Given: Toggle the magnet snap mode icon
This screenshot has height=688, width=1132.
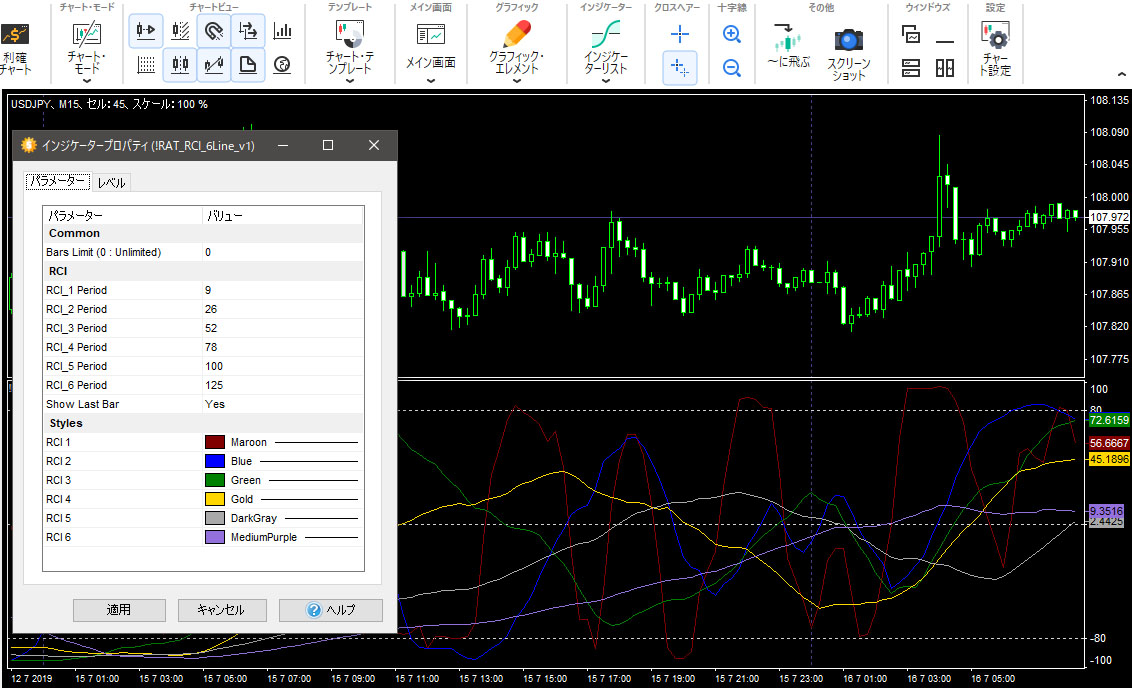Looking at the screenshot, I should click(214, 31).
